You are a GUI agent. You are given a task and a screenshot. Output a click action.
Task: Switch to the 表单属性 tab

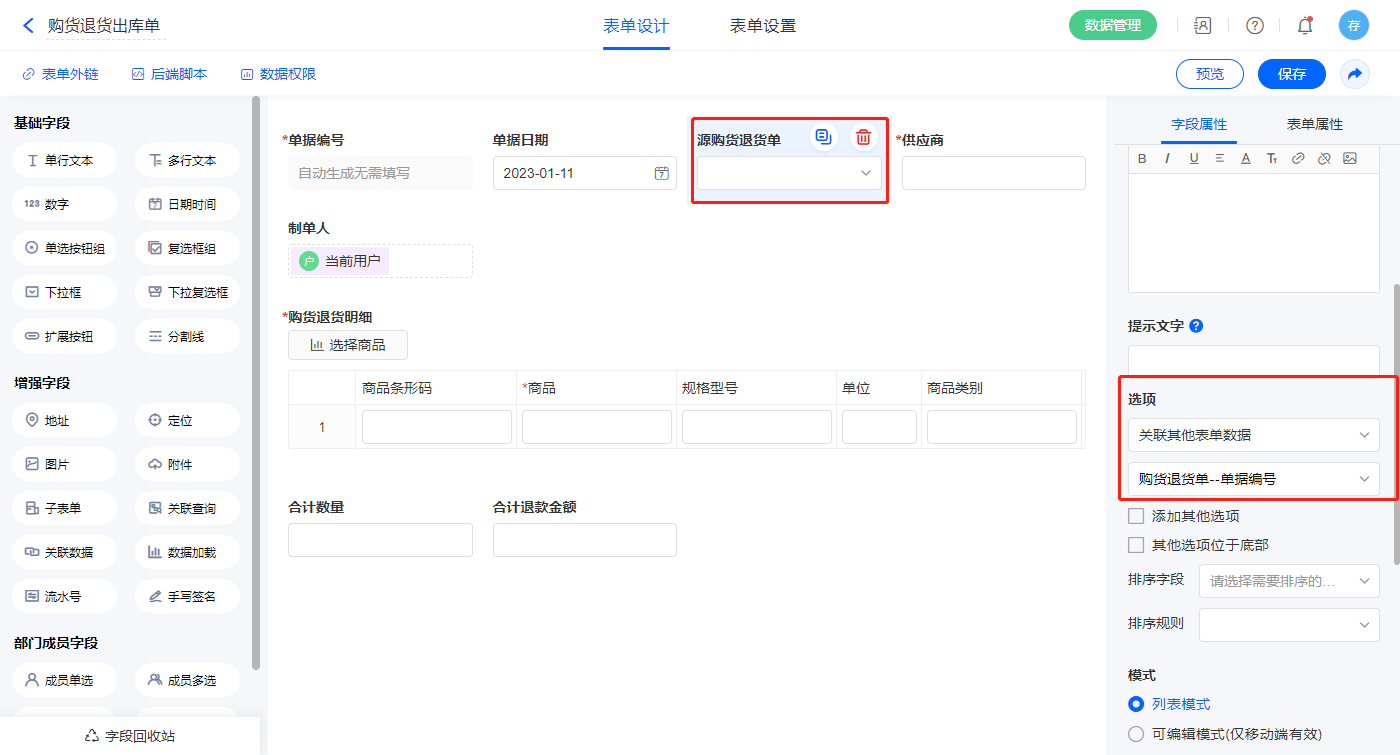tap(1314, 124)
